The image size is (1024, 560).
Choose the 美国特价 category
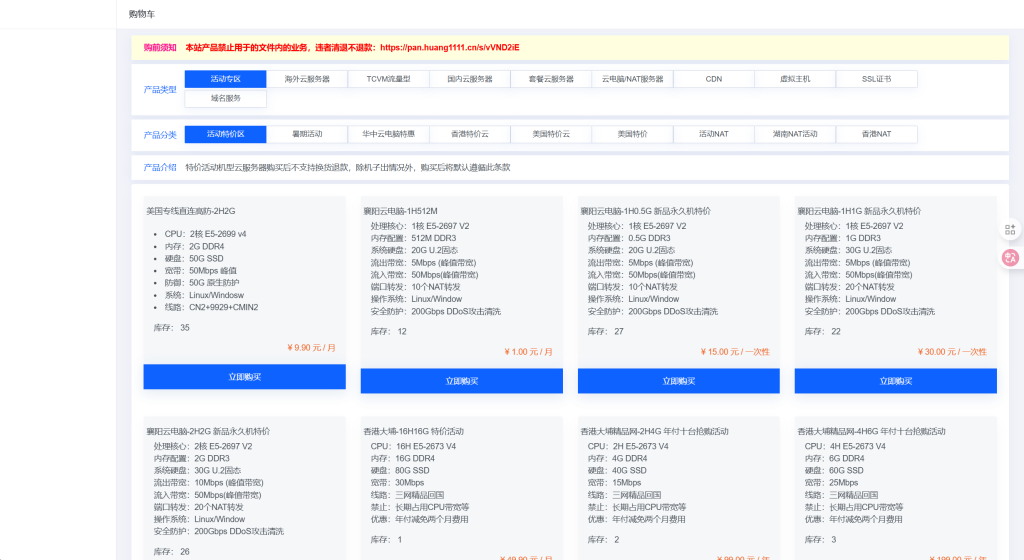(632, 134)
